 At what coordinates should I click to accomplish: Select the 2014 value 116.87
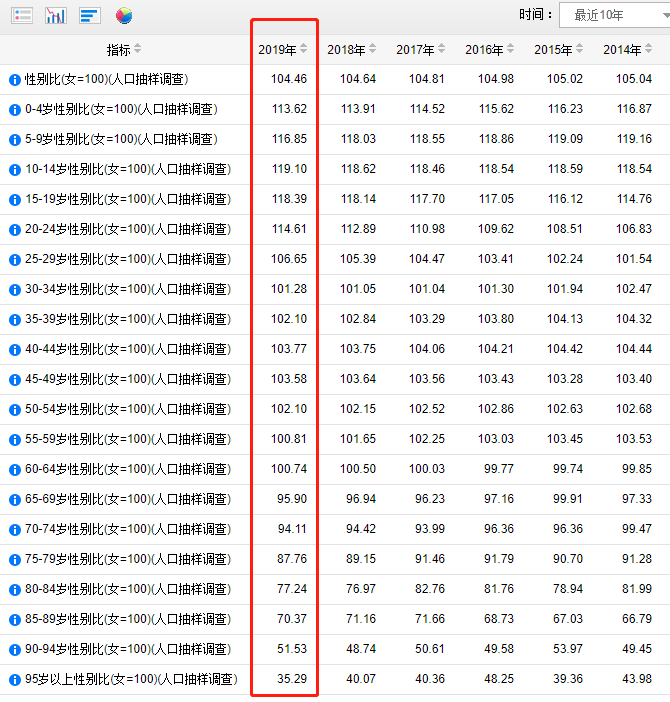[634, 109]
